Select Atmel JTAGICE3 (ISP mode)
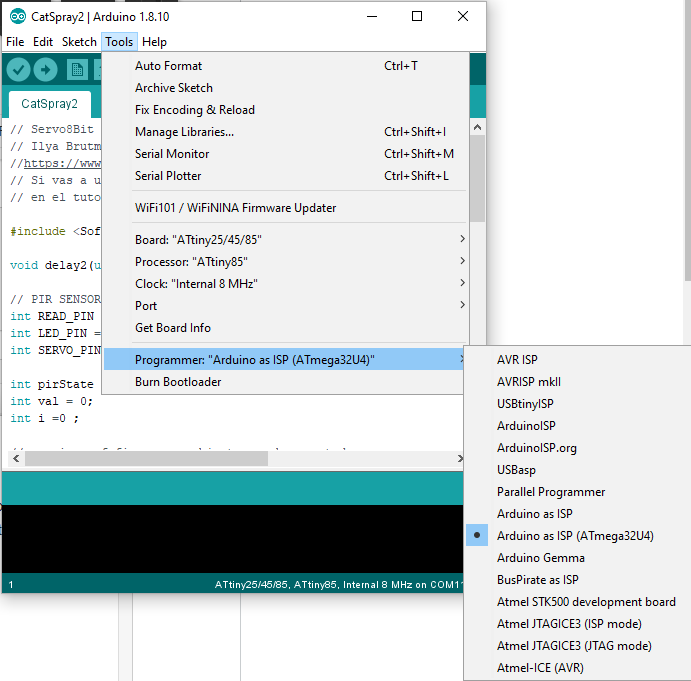691x681 pixels. 578,624
